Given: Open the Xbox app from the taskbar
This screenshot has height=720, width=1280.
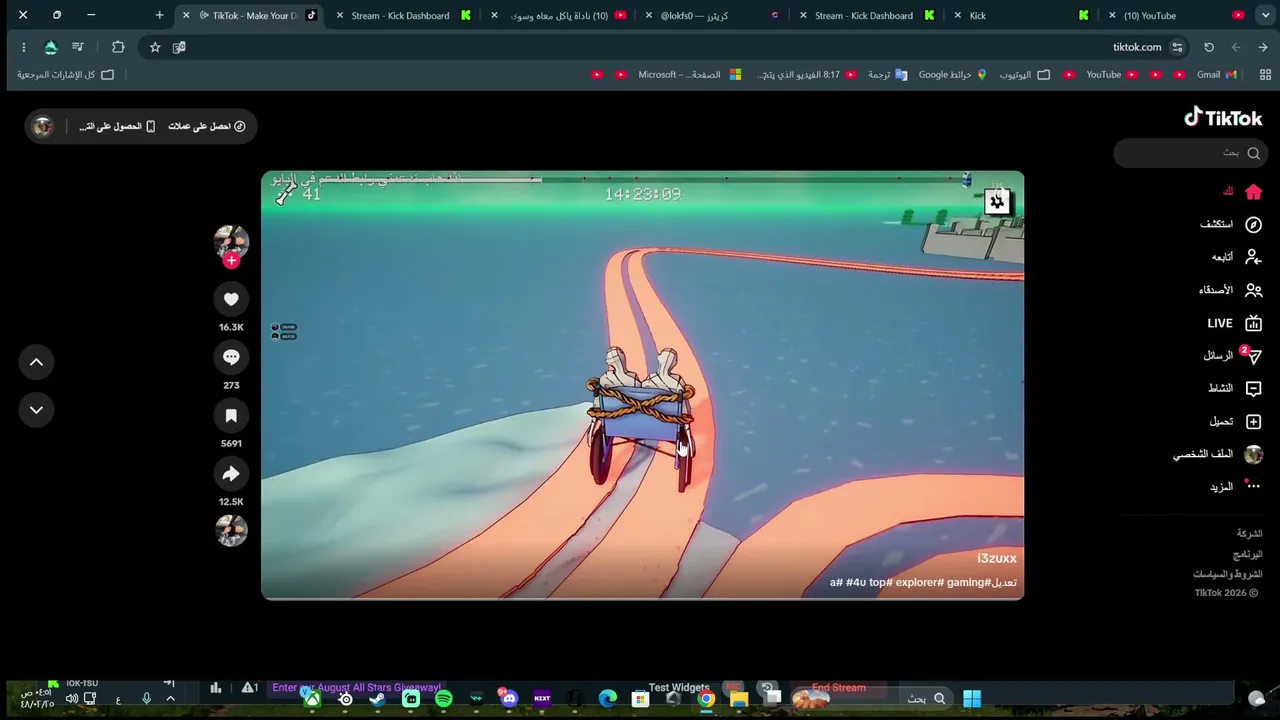Looking at the screenshot, I should coord(312,699).
